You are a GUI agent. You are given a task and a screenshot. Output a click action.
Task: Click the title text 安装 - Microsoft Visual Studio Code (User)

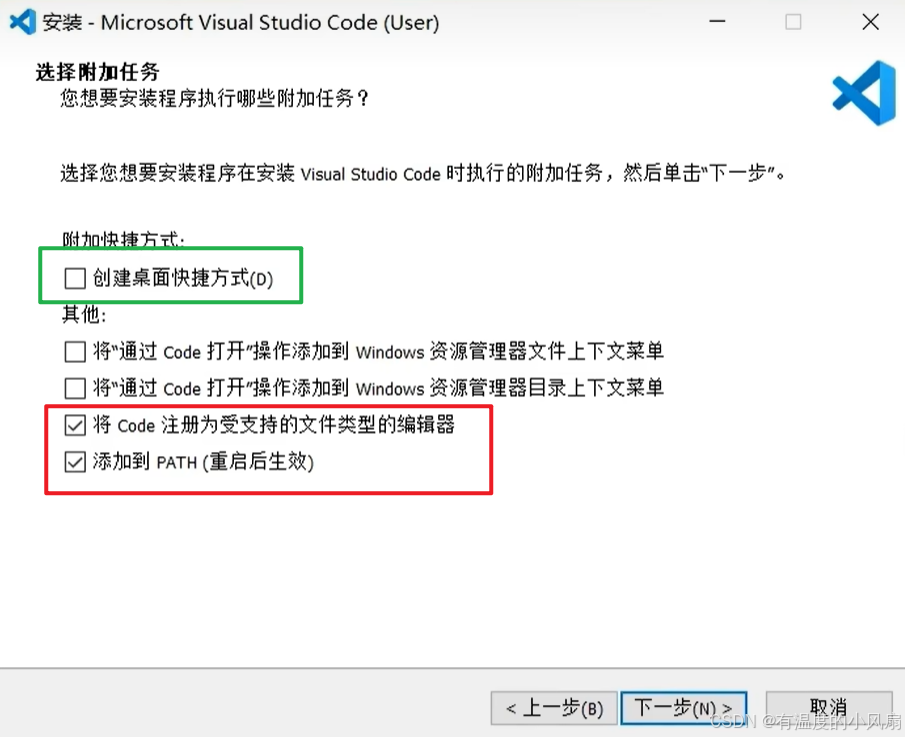pos(241,23)
